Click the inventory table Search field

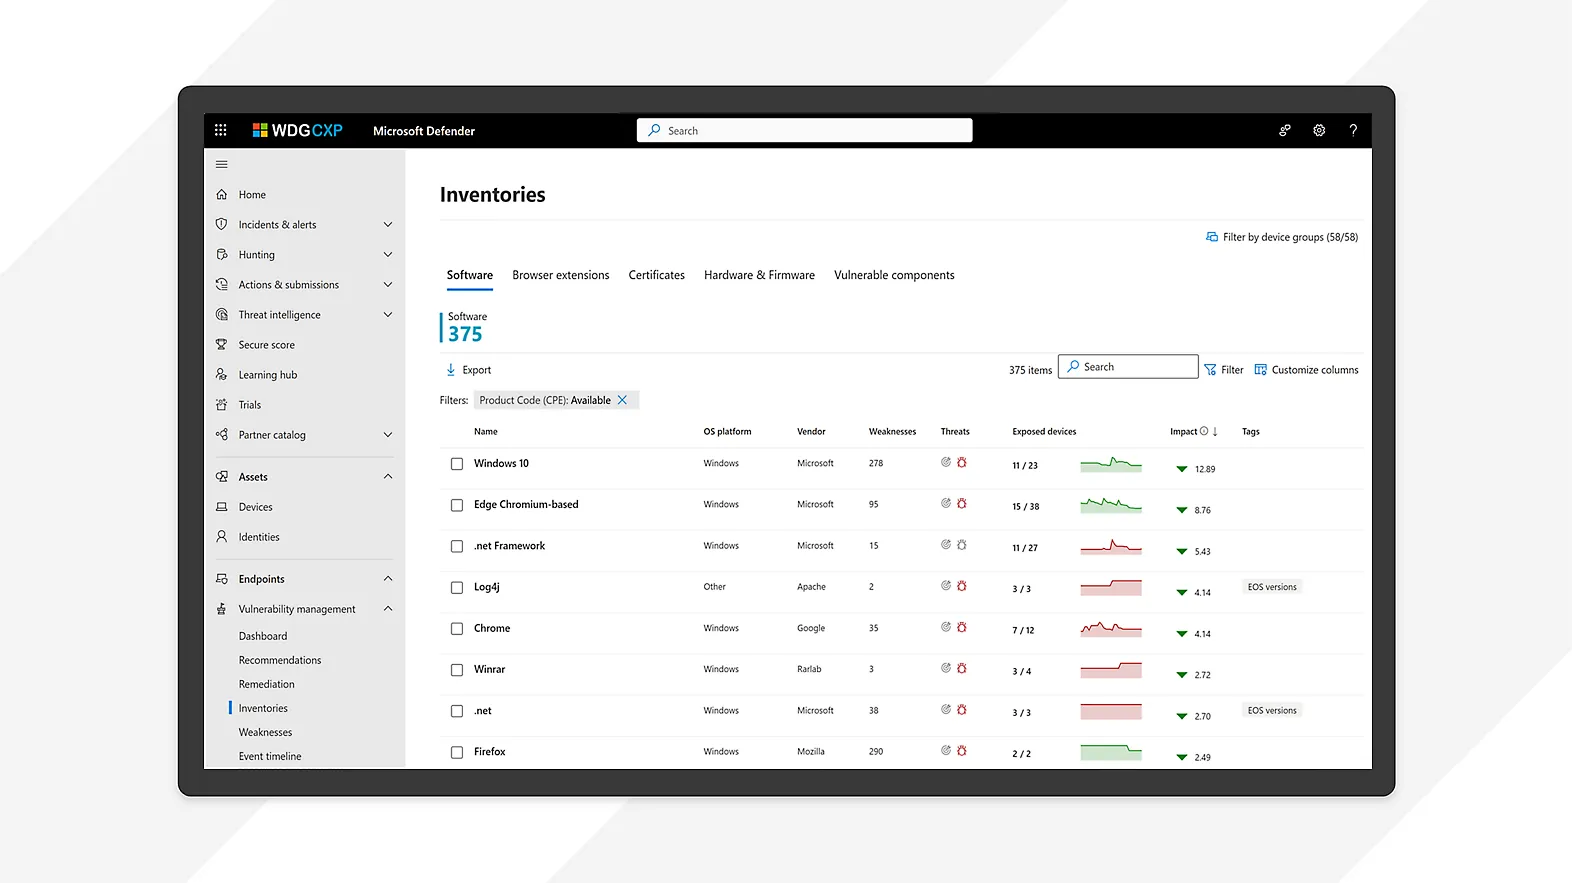[1128, 367]
